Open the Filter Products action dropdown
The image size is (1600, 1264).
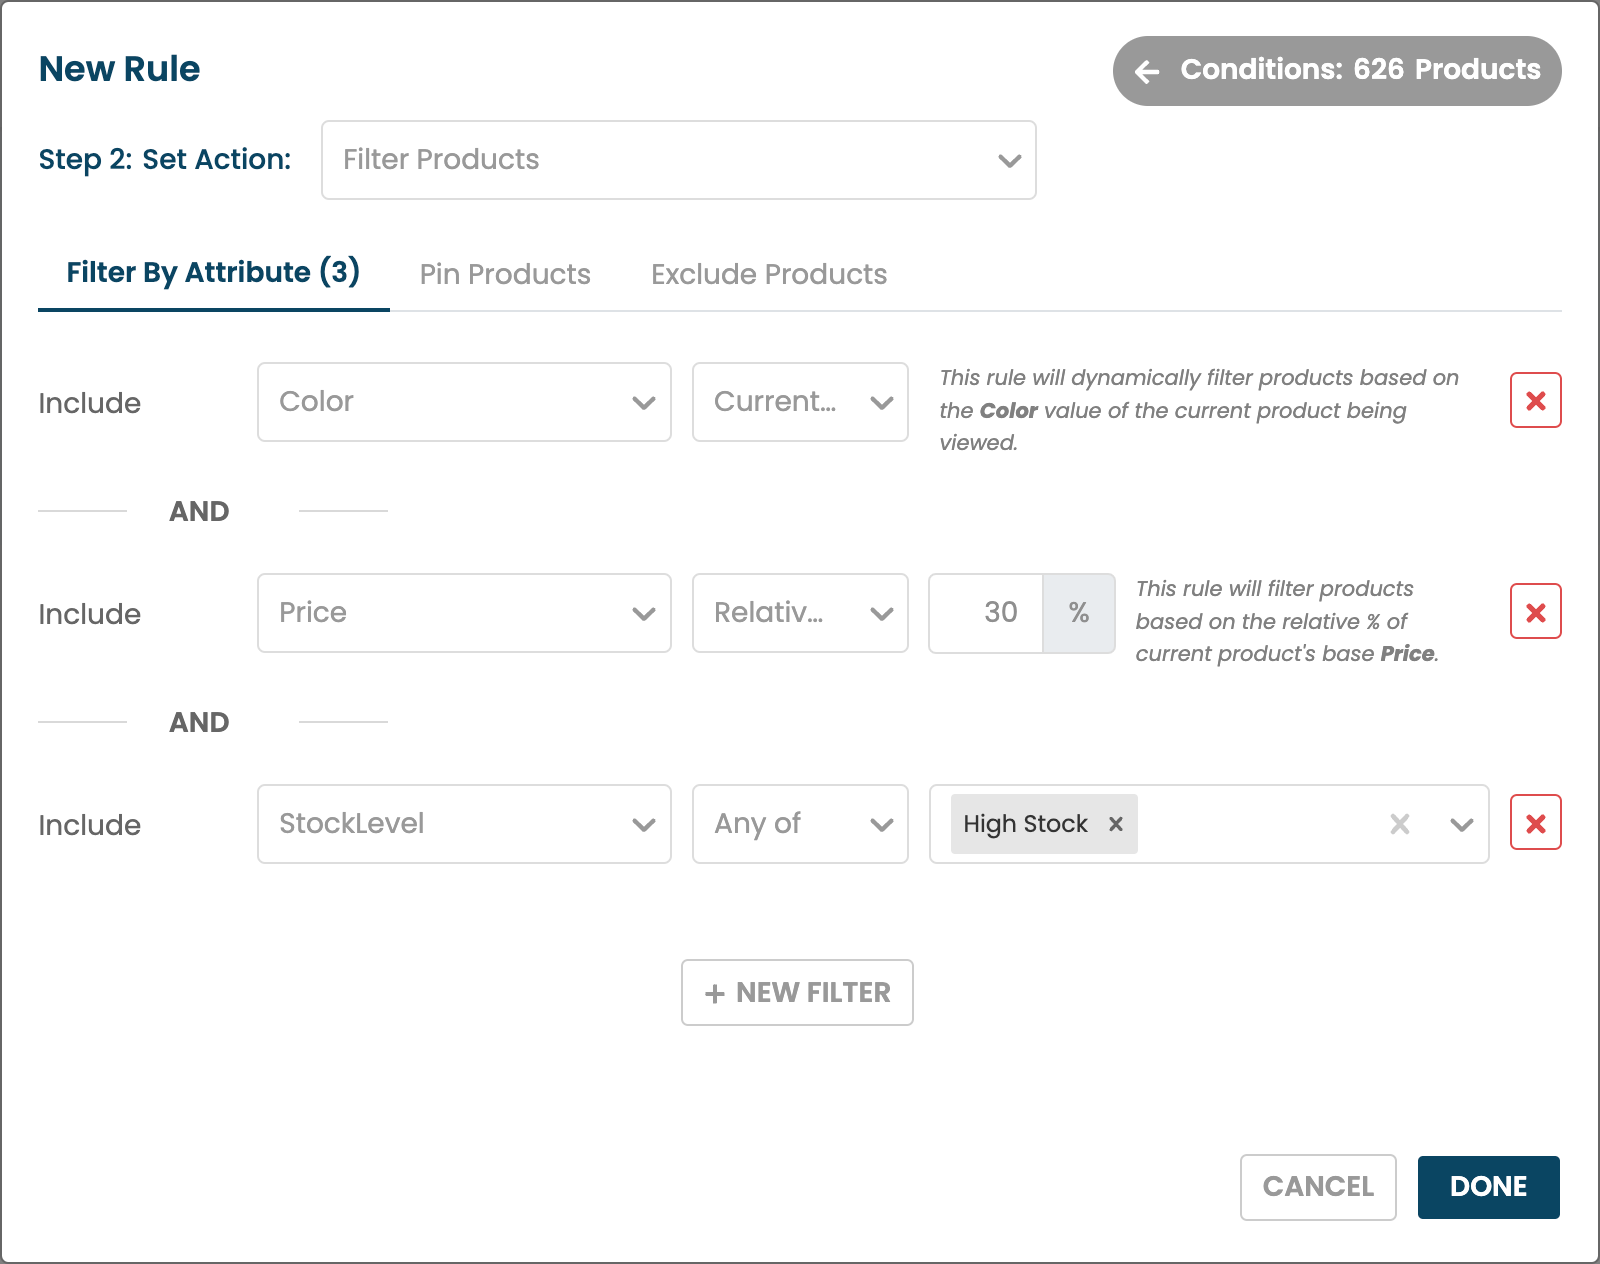pos(678,160)
